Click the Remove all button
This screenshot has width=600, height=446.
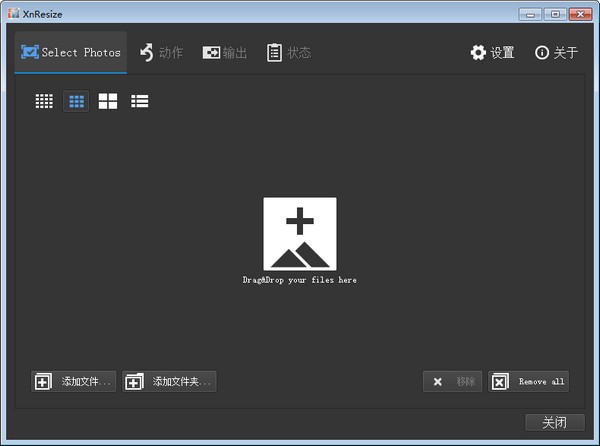pyautogui.click(x=528, y=381)
